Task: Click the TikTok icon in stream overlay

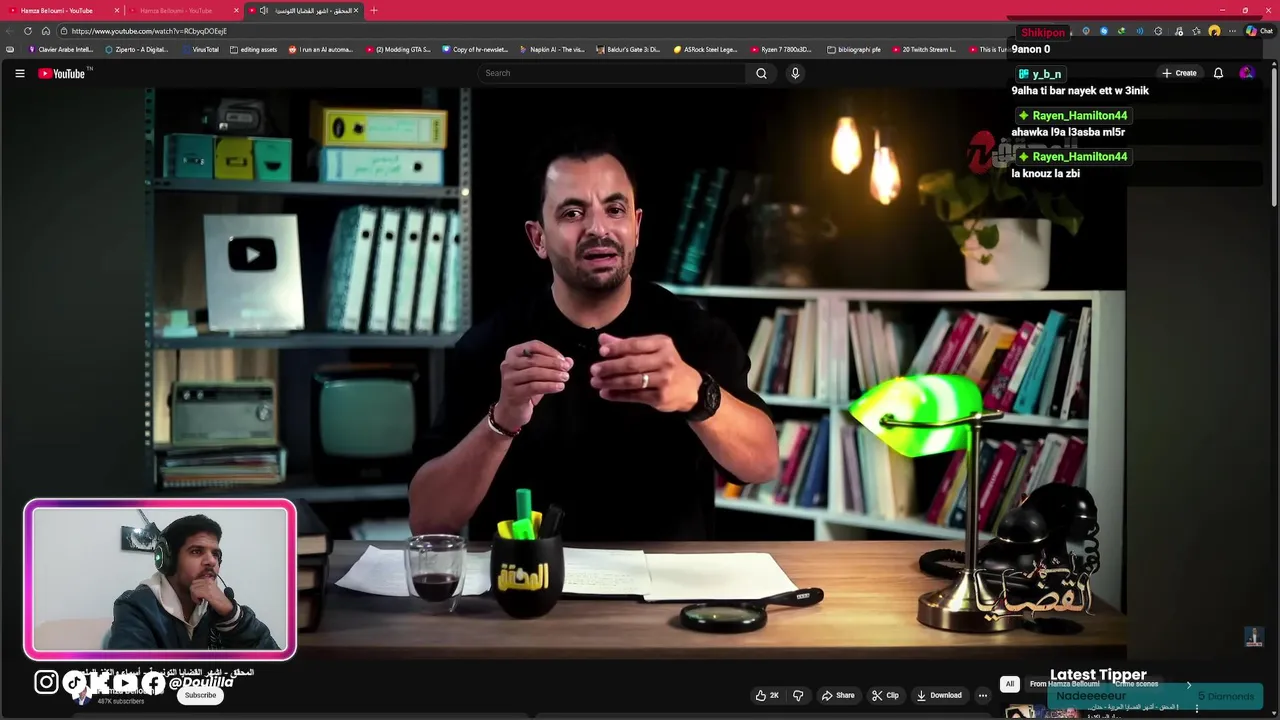Action: (x=75, y=682)
